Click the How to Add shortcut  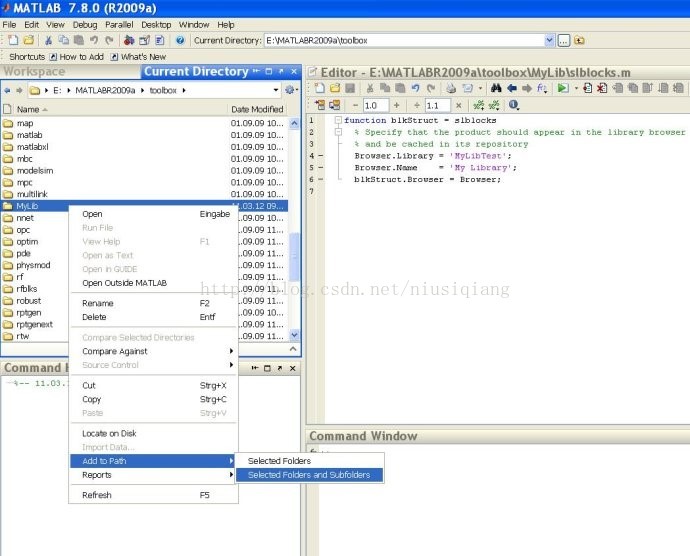(77, 57)
